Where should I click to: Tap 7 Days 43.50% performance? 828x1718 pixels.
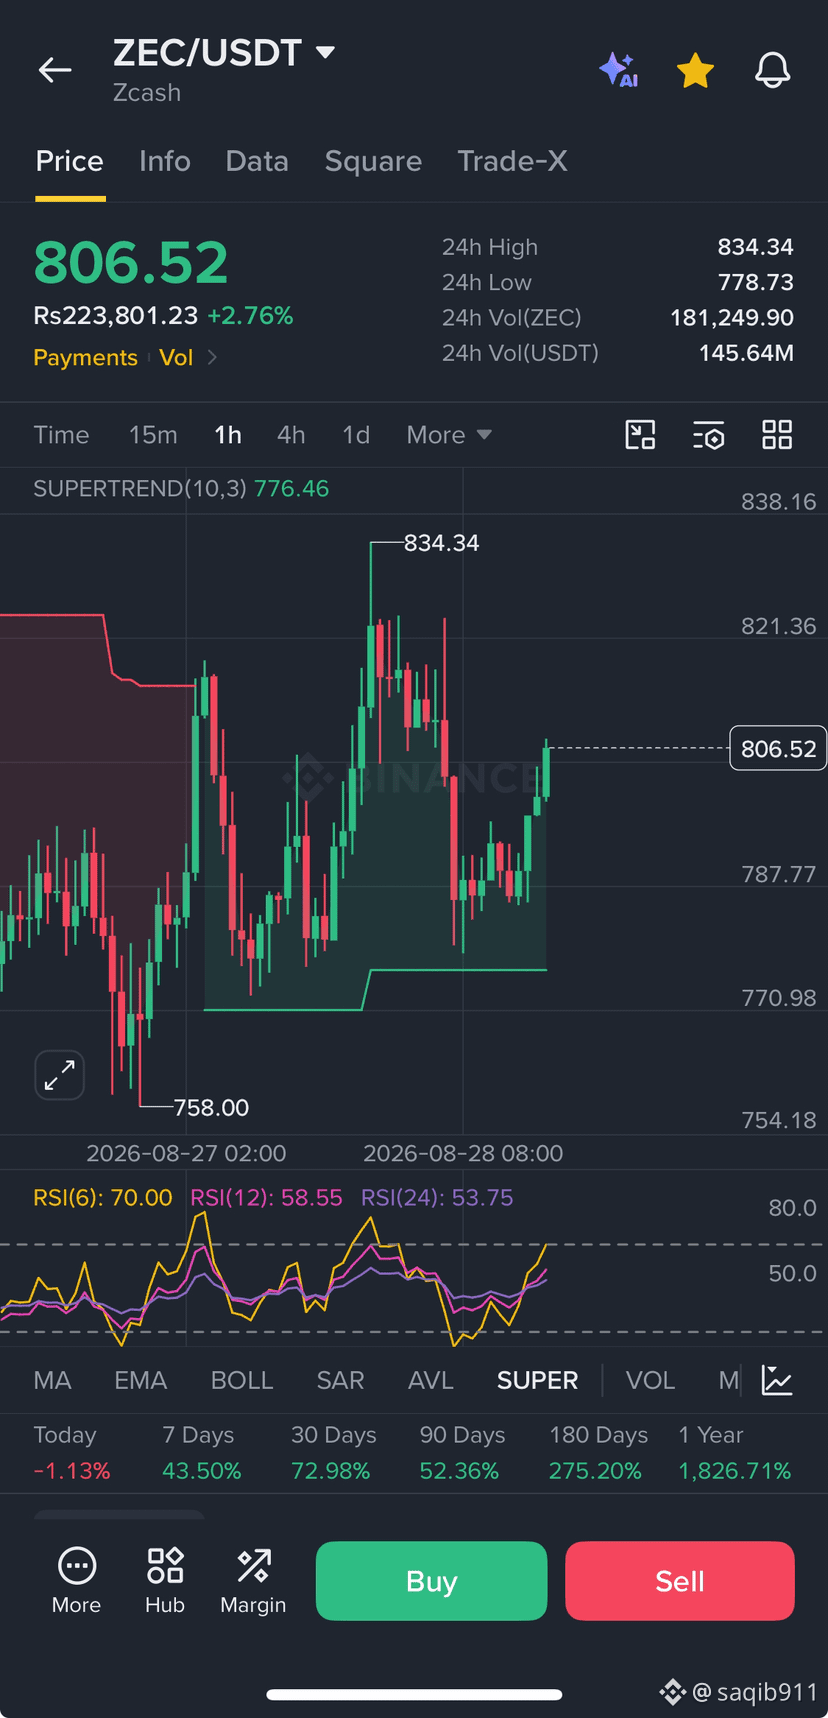[x=201, y=1453]
